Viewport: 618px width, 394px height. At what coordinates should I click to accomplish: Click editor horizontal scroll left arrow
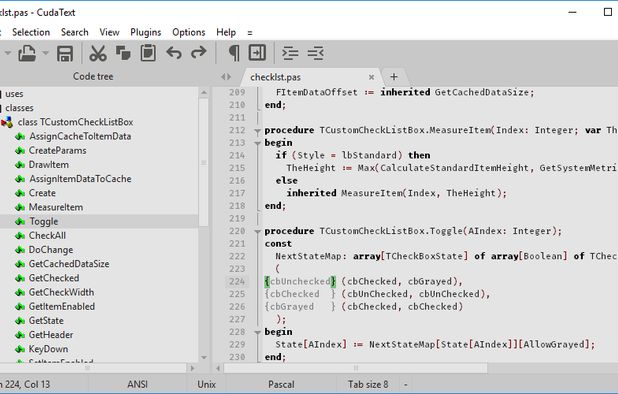point(218,368)
